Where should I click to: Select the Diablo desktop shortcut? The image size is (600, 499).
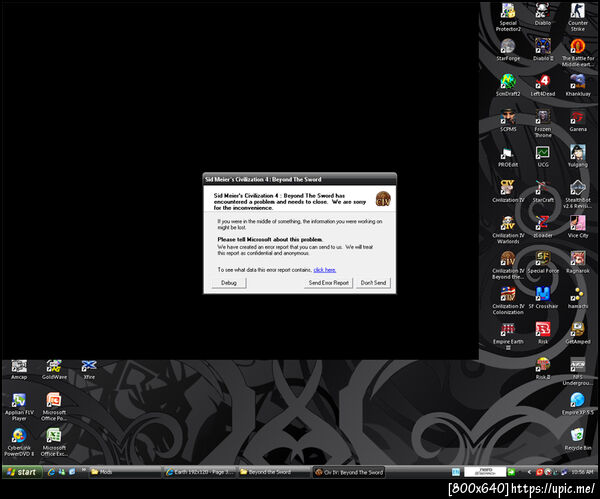pyautogui.click(x=543, y=15)
